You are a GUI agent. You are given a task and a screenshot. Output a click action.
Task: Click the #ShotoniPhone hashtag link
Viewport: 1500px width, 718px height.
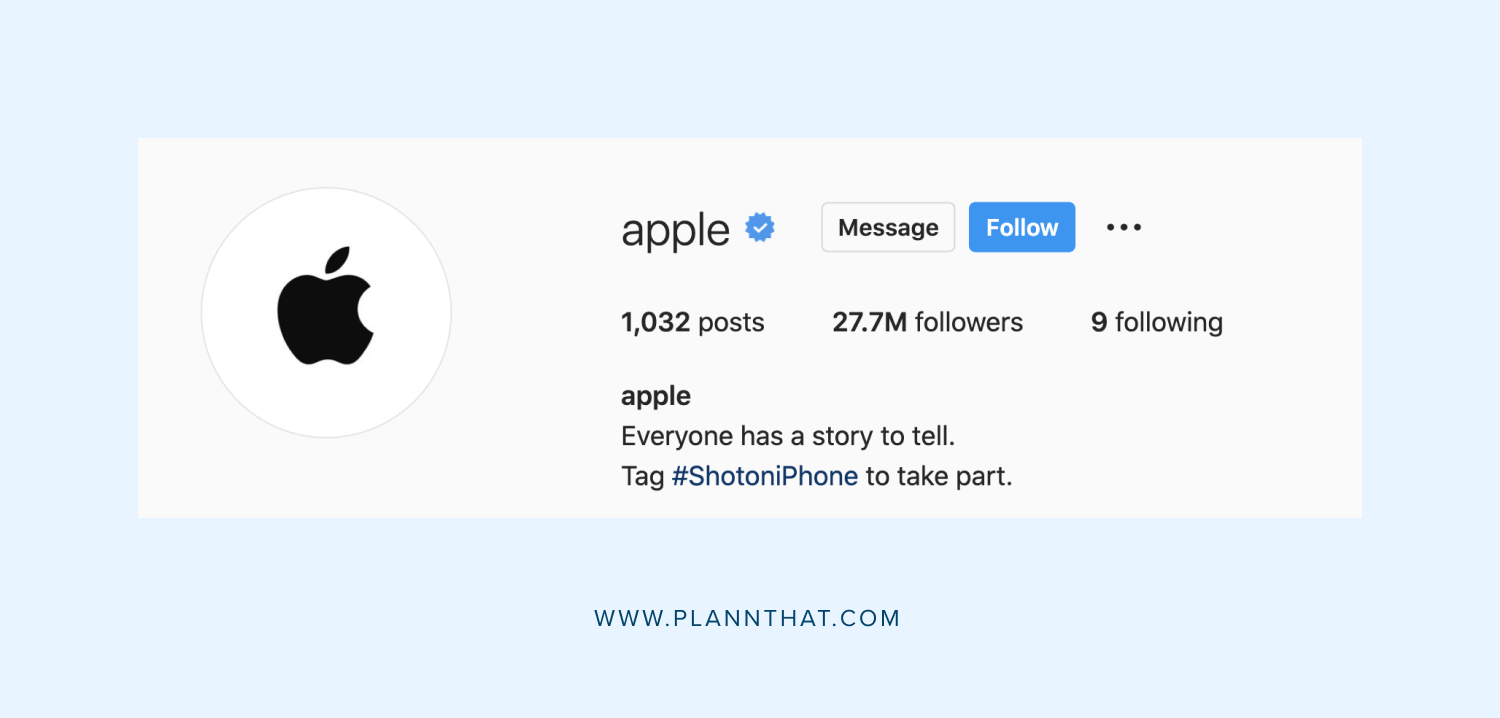point(765,475)
